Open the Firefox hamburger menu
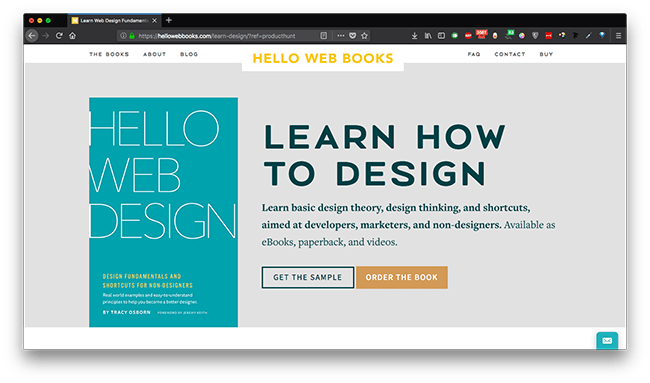650x383 pixels. tap(618, 36)
